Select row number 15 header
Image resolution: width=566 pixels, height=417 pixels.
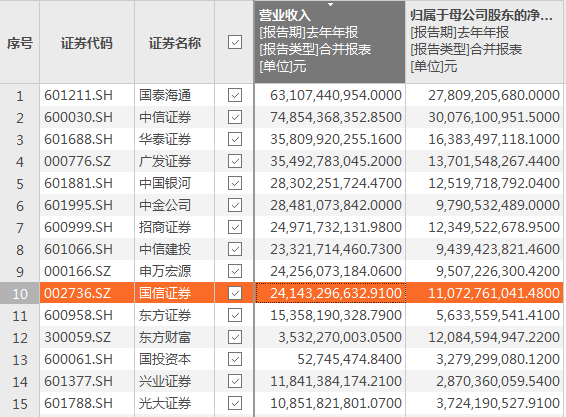pyautogui.click(x=19, y=404)
